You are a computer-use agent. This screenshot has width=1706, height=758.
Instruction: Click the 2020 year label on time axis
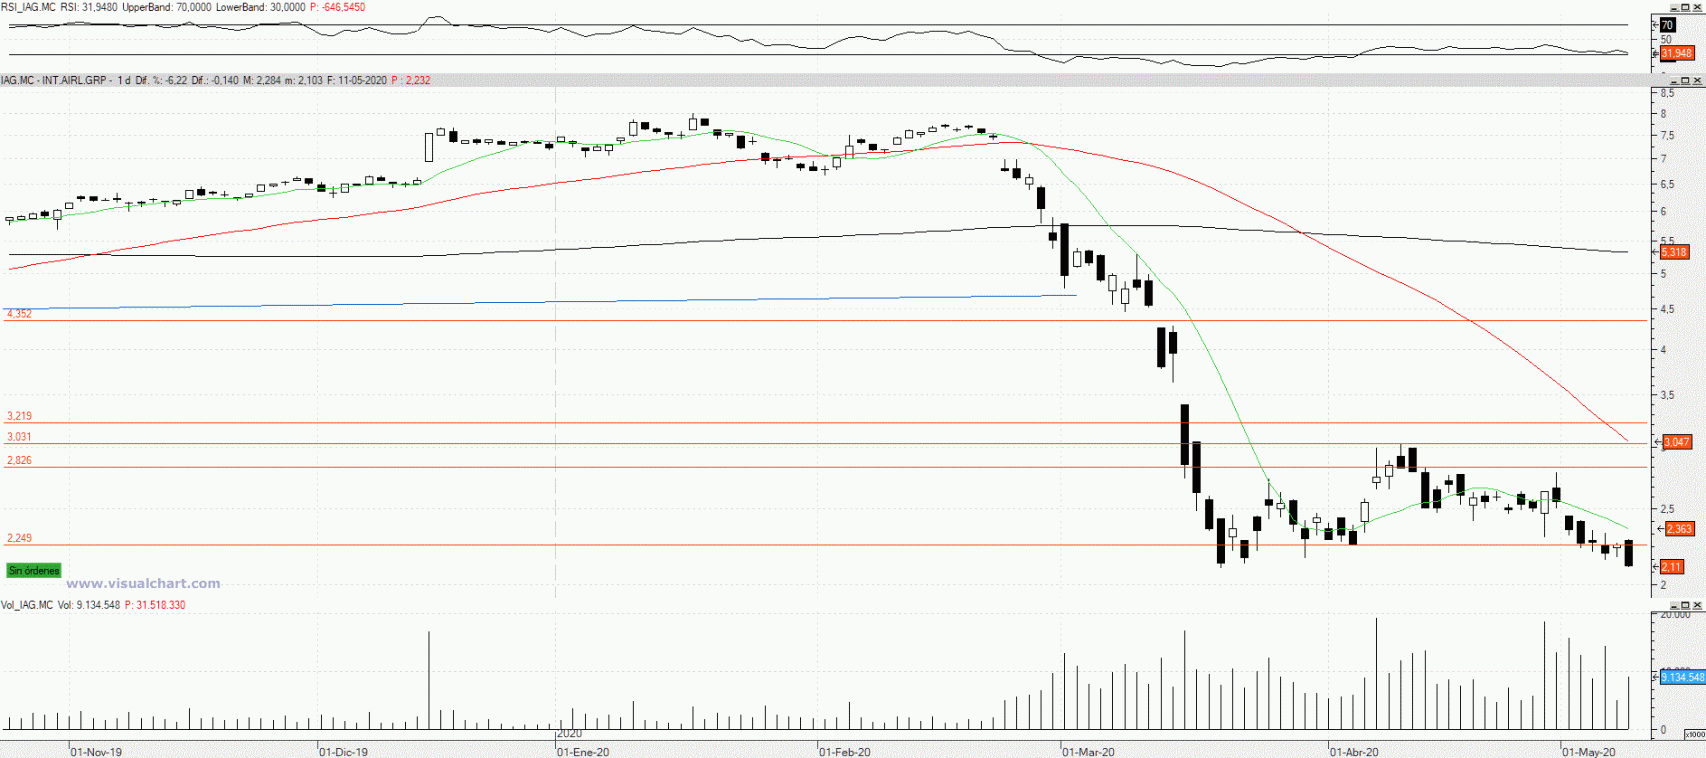[x=569, y=734]
